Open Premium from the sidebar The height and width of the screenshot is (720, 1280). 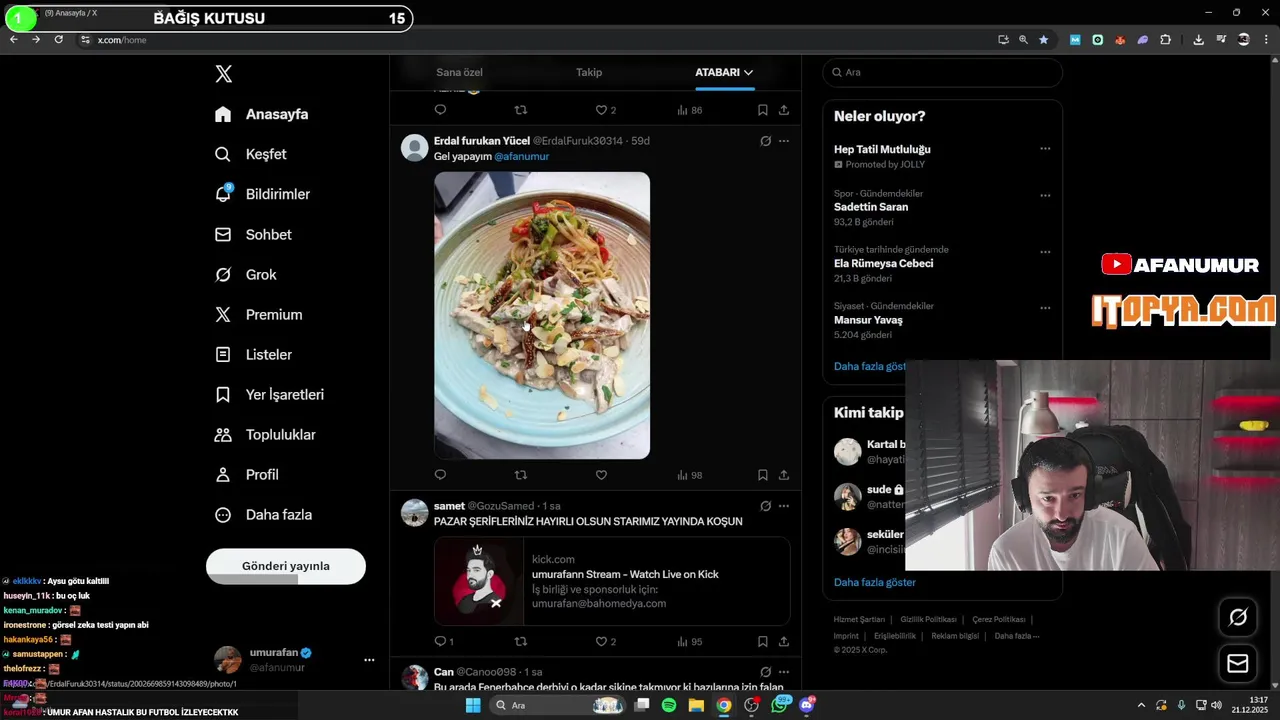point(258,314)
